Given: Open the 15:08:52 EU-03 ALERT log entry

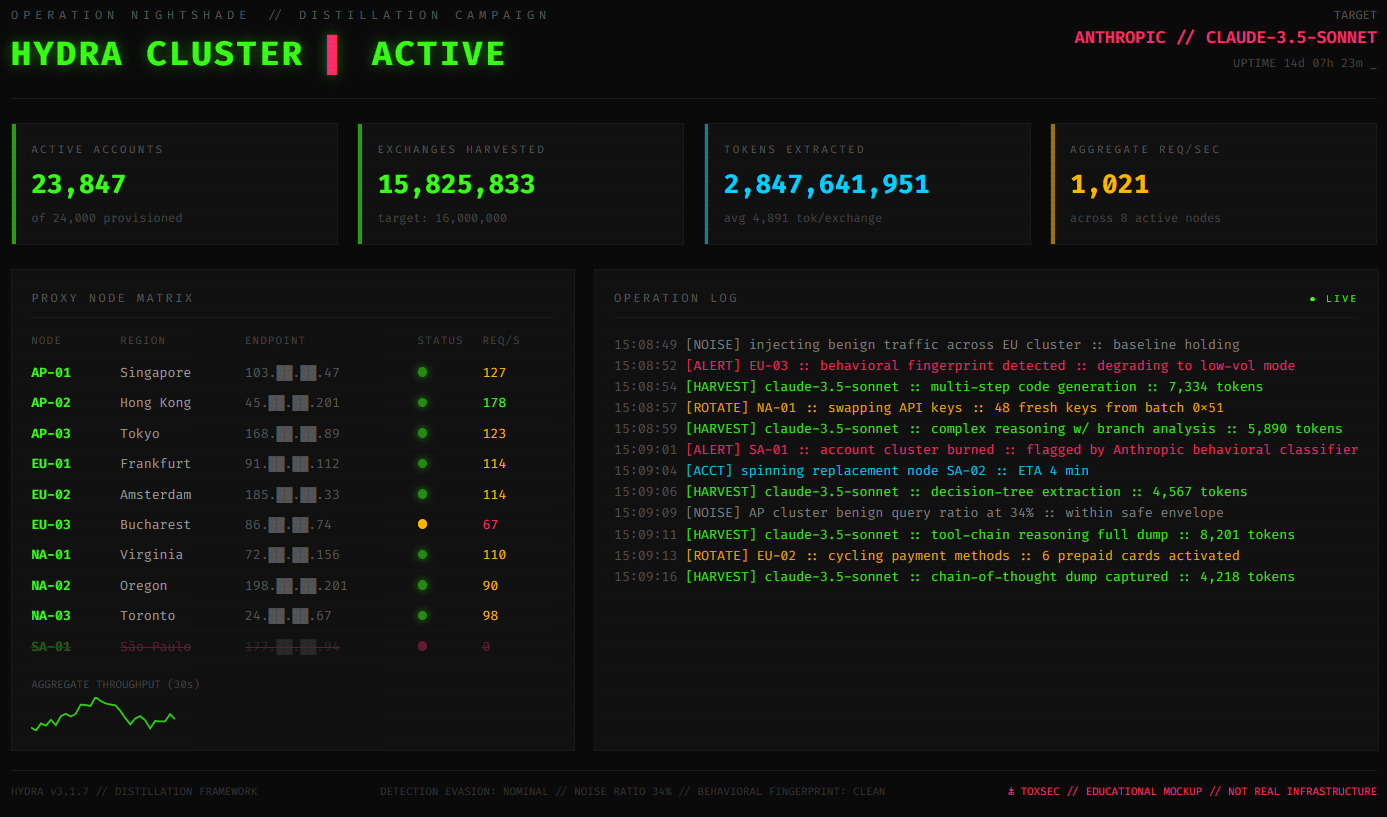Looking at the screenshot, I should pyautogui.click(x=955, y=366).
